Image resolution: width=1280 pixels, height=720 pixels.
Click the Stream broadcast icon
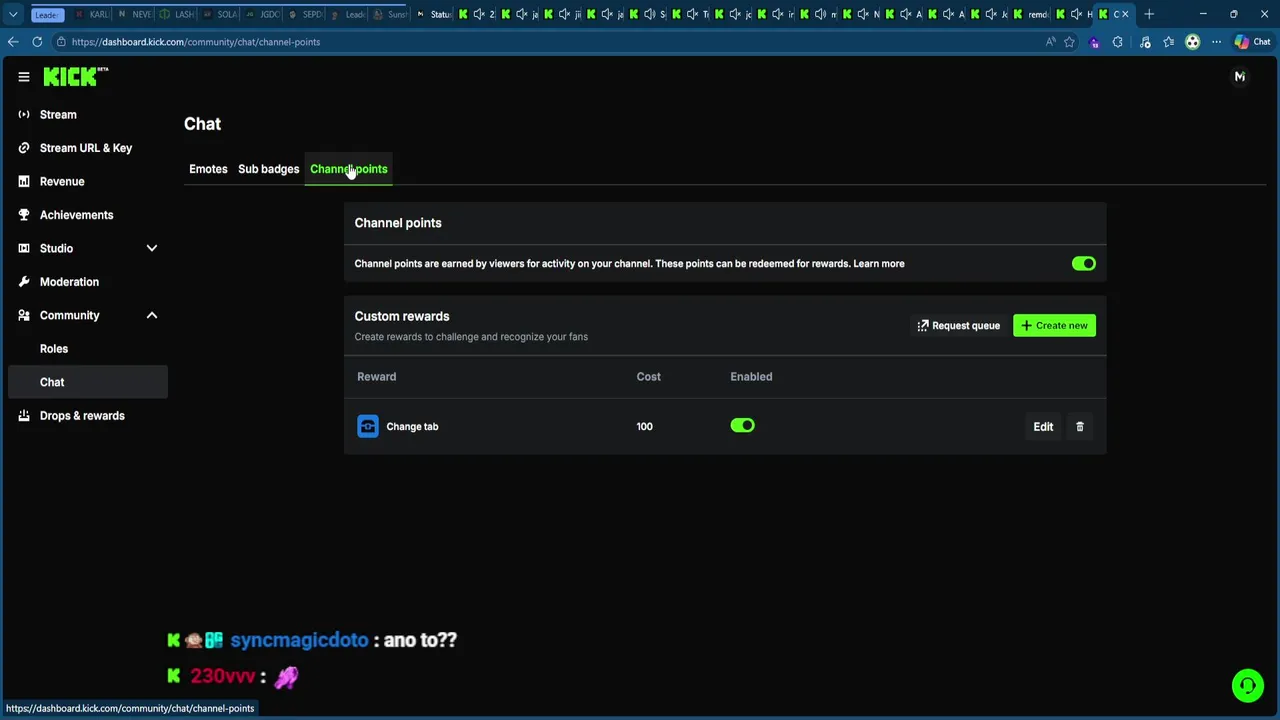click(x=24, y=115)
